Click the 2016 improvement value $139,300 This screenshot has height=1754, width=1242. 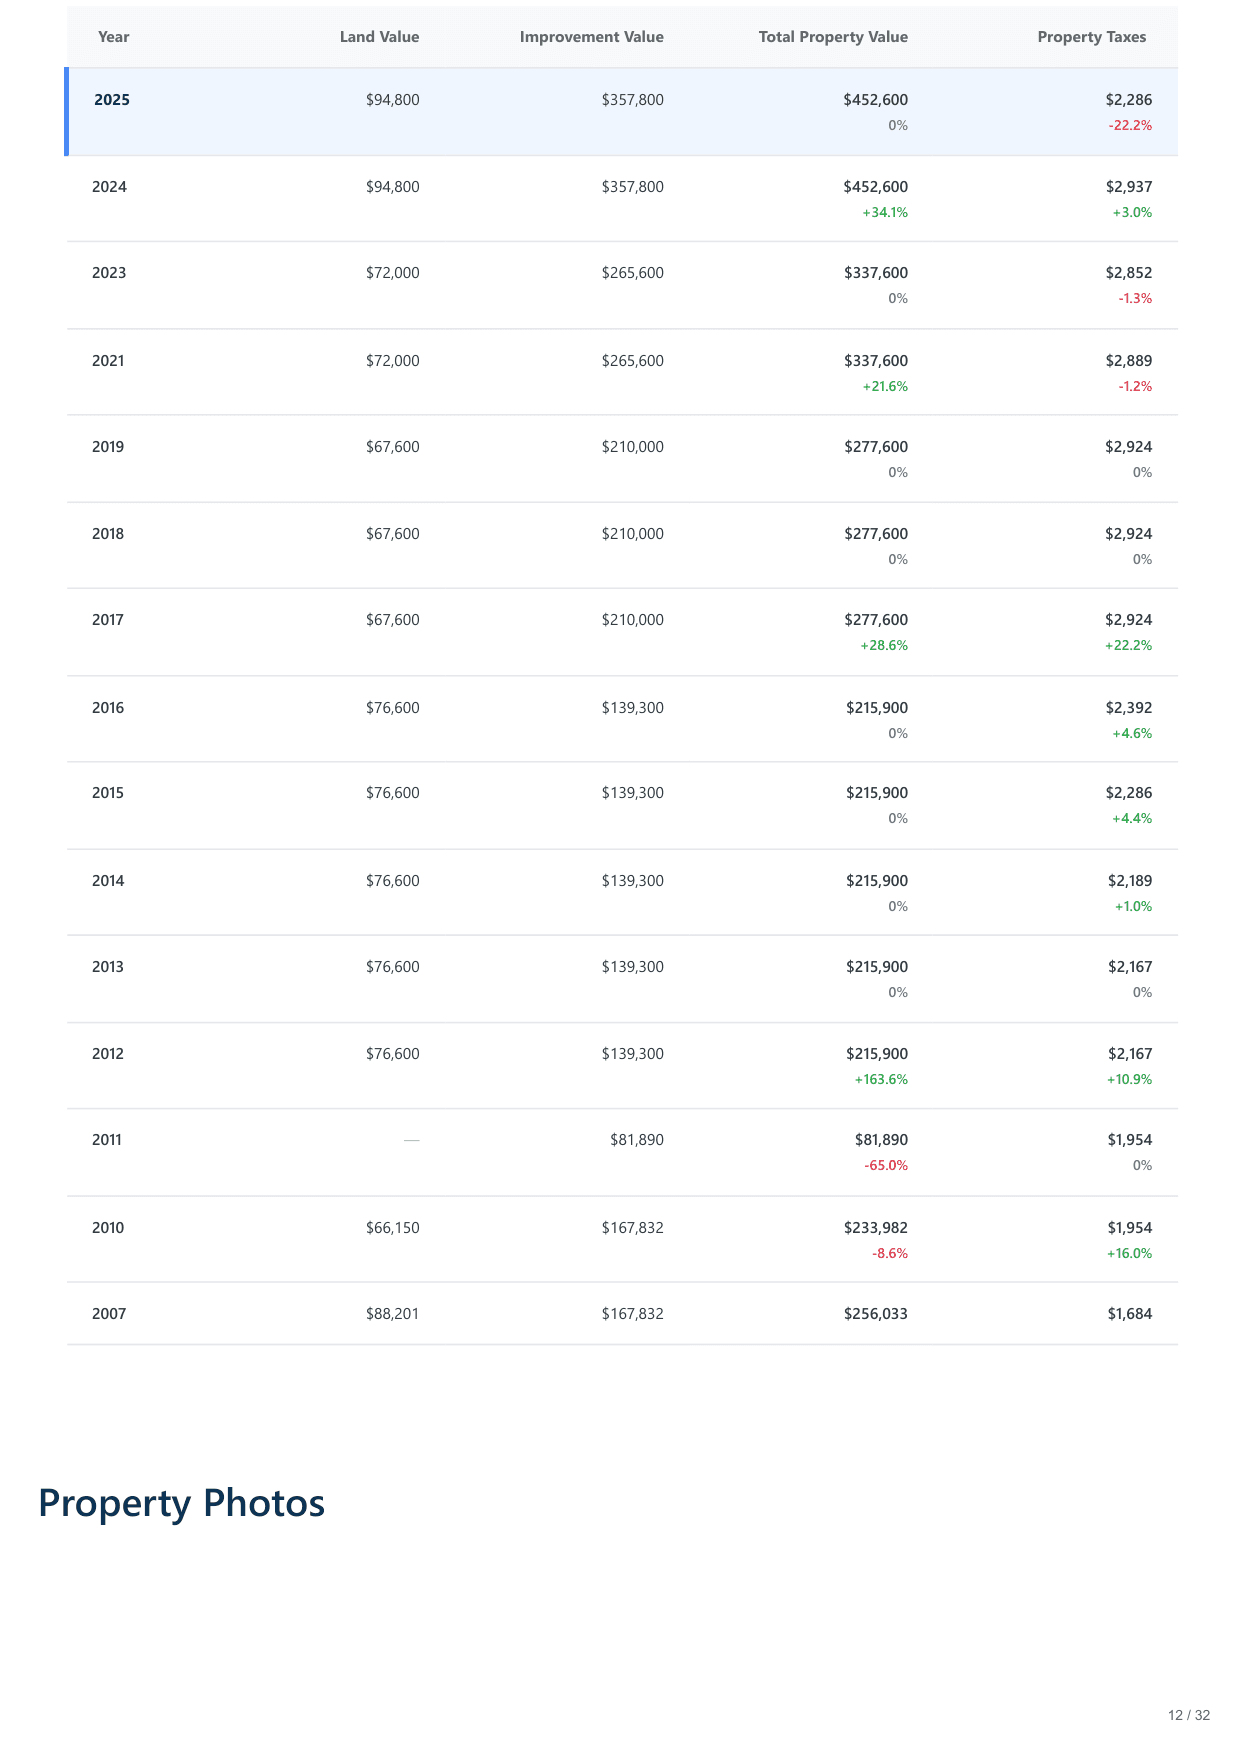(632, 708)
